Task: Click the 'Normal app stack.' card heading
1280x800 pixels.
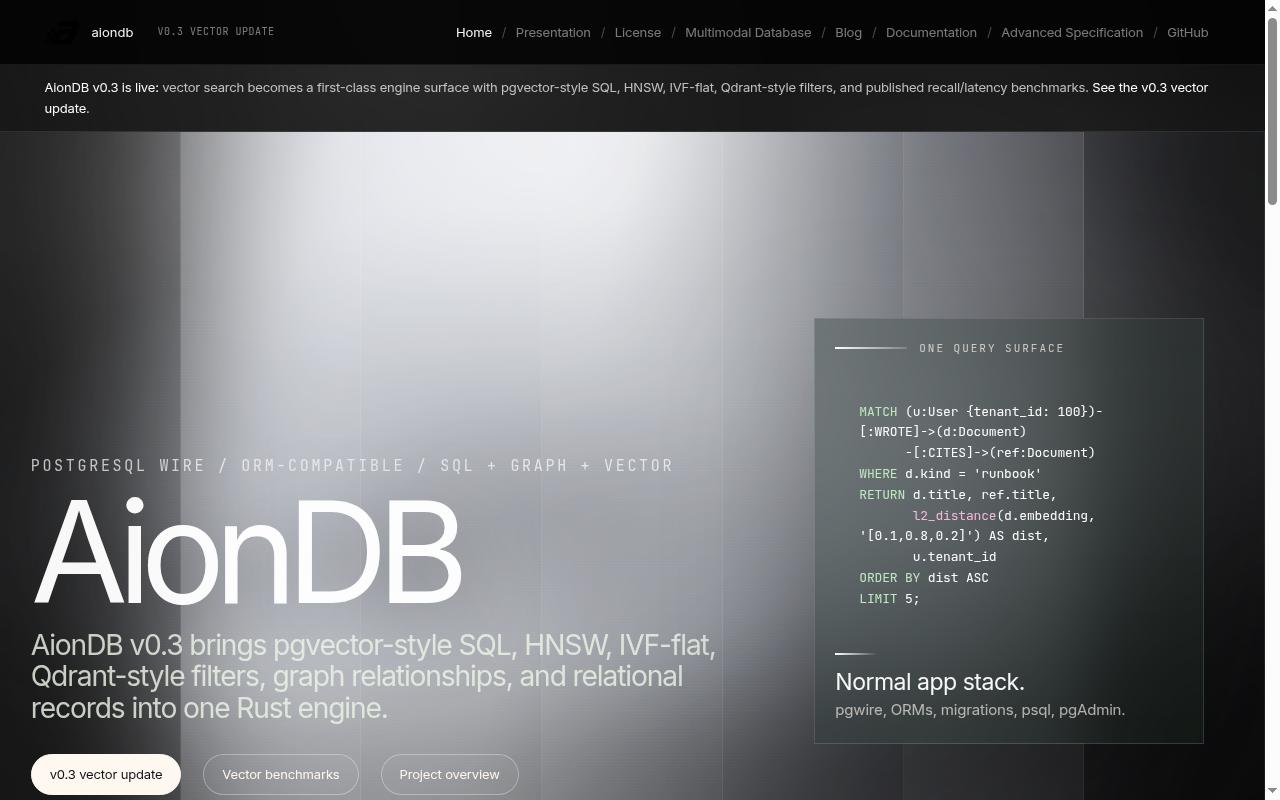Action: pos(930,682)
